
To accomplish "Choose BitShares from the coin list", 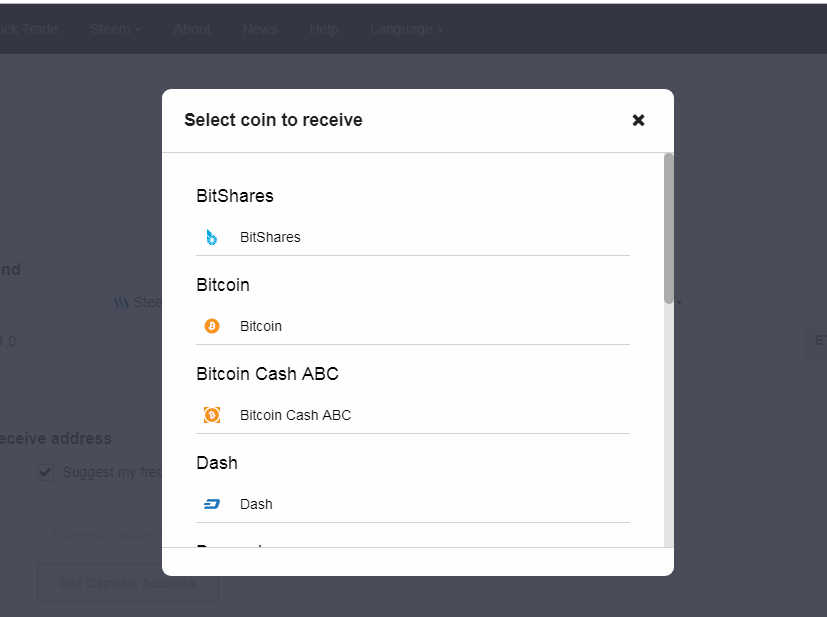I will coord(413,237).
